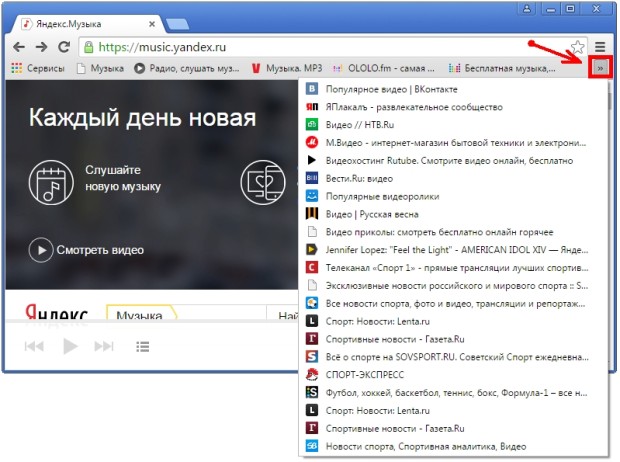Bookmark this page with the star icon

click(577, 47)
